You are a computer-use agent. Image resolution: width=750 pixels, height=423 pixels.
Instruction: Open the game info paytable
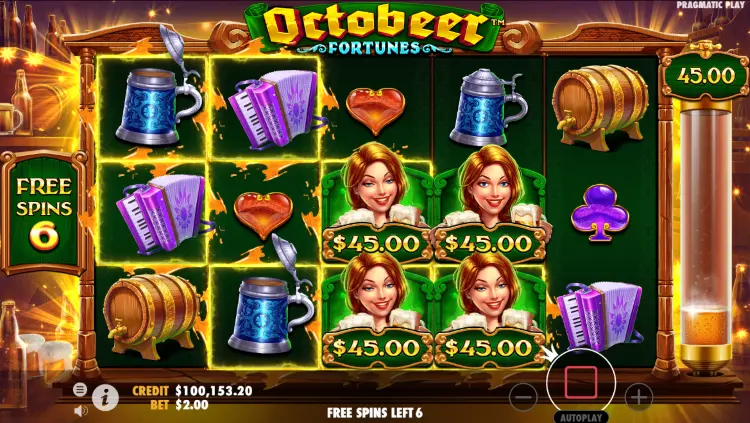click(x=105, y=397)
